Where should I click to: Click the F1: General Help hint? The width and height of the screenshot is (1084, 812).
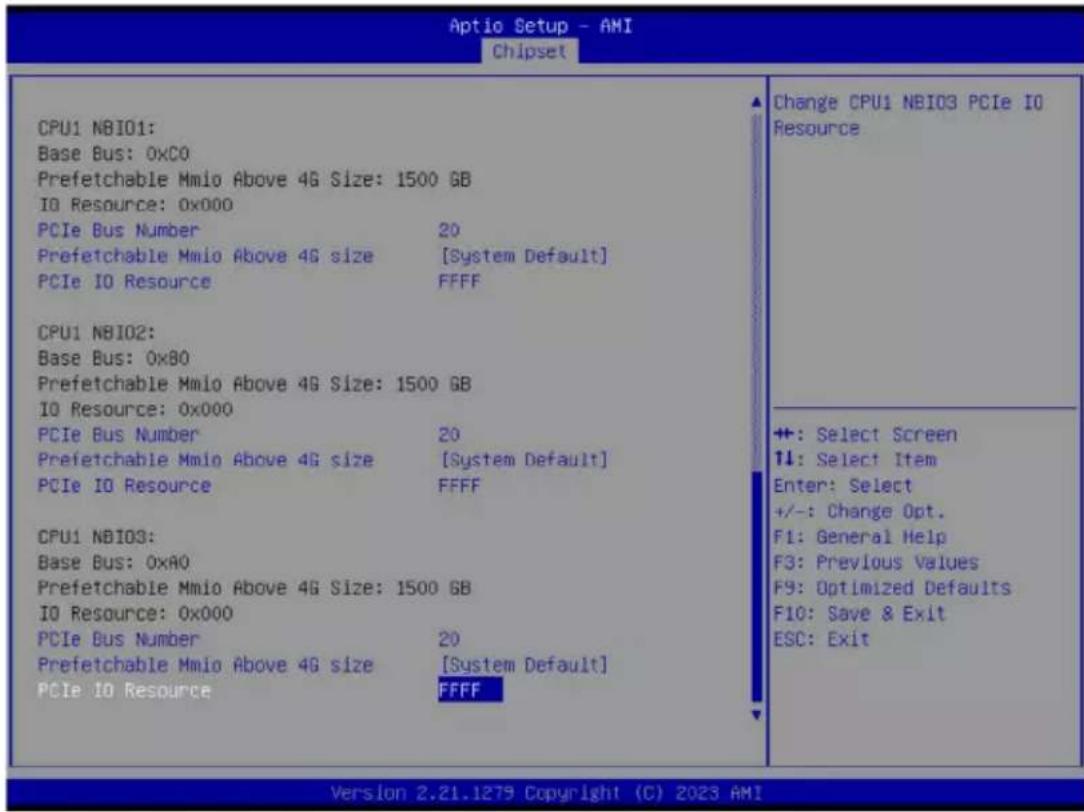point(860,537)
